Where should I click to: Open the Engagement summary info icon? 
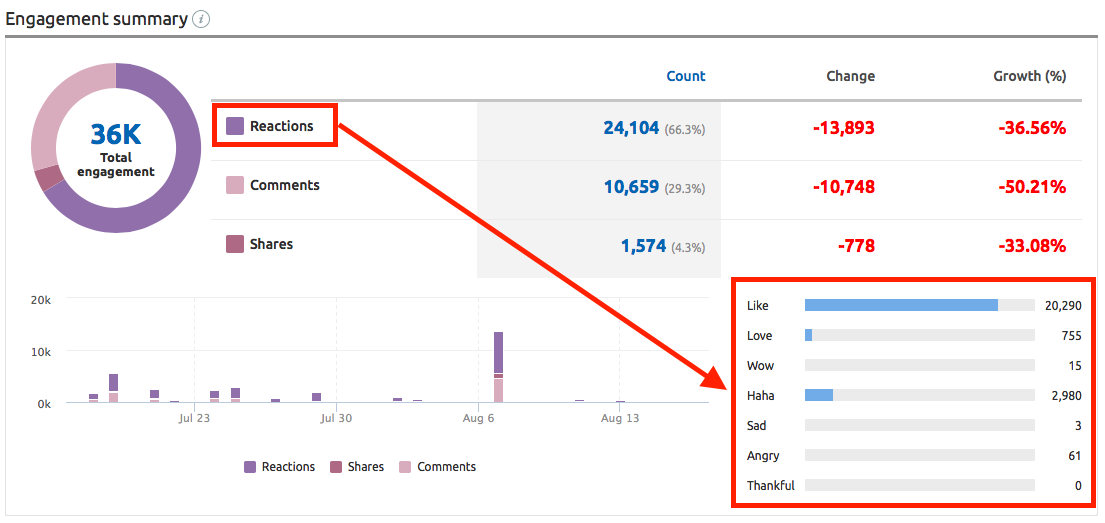[x=202, y=20]
